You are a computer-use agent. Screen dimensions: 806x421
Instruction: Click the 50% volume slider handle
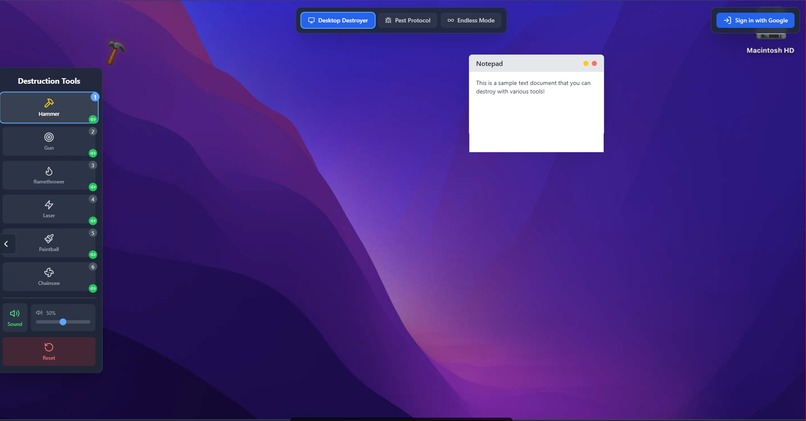63,322
